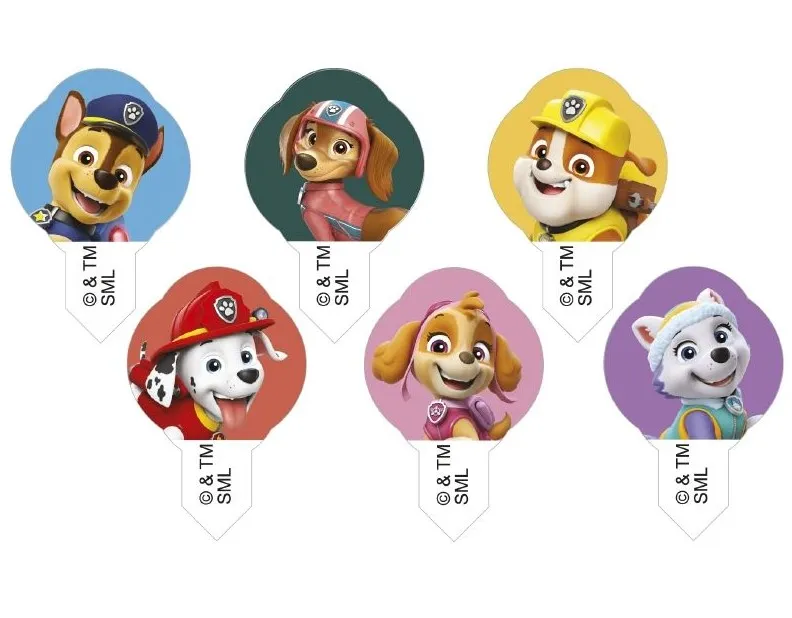This screenshot has height=618, width=792.
Task: Click the pink helmet's paw shield emblem
Action: (x=333, y=109)
